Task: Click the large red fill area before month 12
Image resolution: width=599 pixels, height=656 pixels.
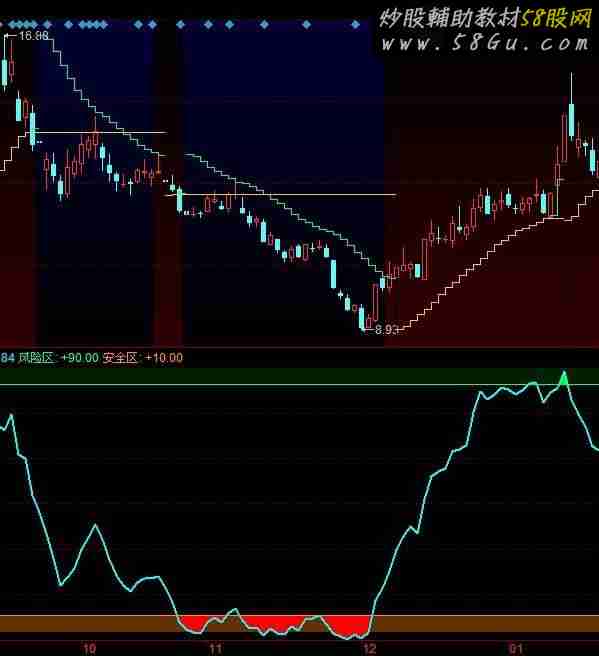Action: pyautogui.click(x=348, y=625)
